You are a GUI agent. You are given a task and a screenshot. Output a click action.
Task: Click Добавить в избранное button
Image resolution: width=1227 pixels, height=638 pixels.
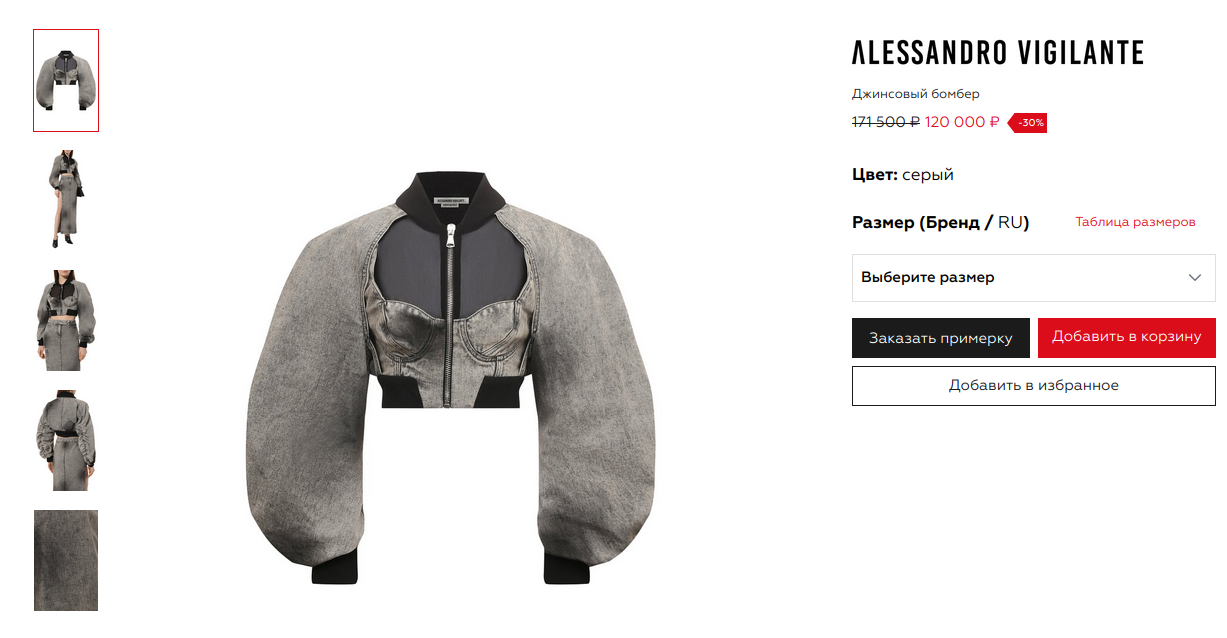pyautogui.click(x=1034, y=386)
